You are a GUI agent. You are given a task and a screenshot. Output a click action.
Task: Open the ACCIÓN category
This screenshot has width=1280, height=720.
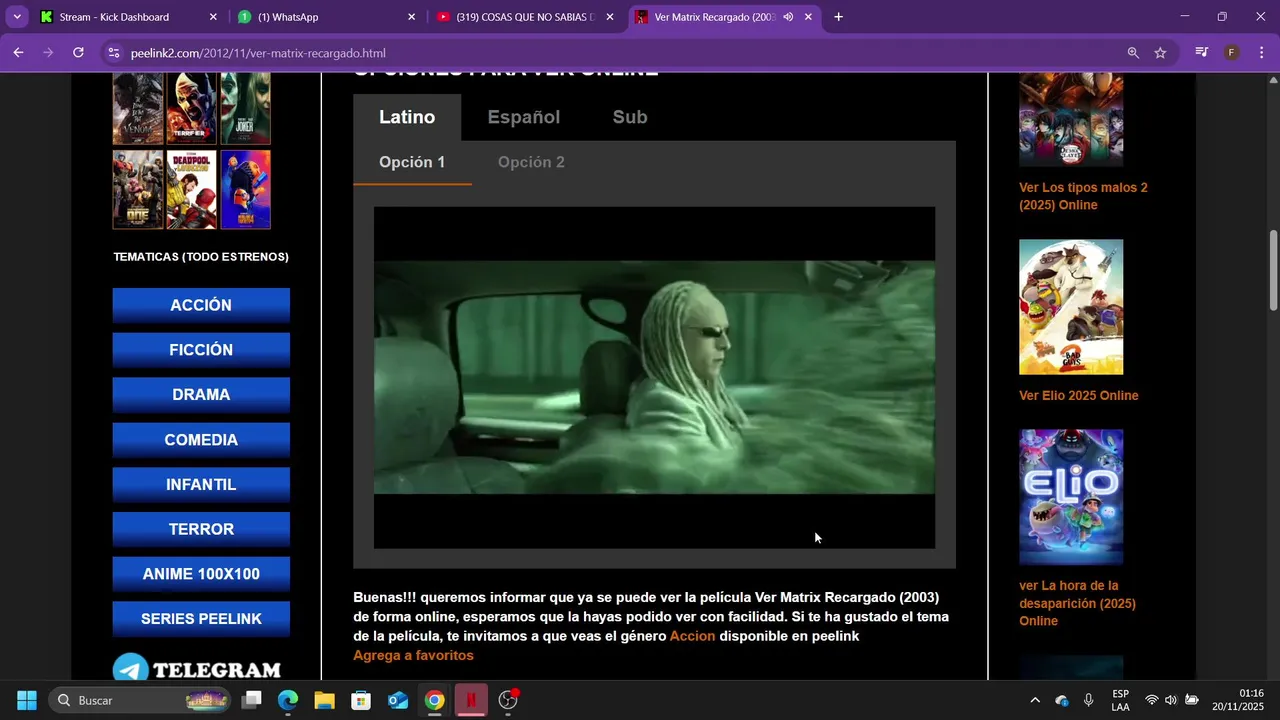201,305
